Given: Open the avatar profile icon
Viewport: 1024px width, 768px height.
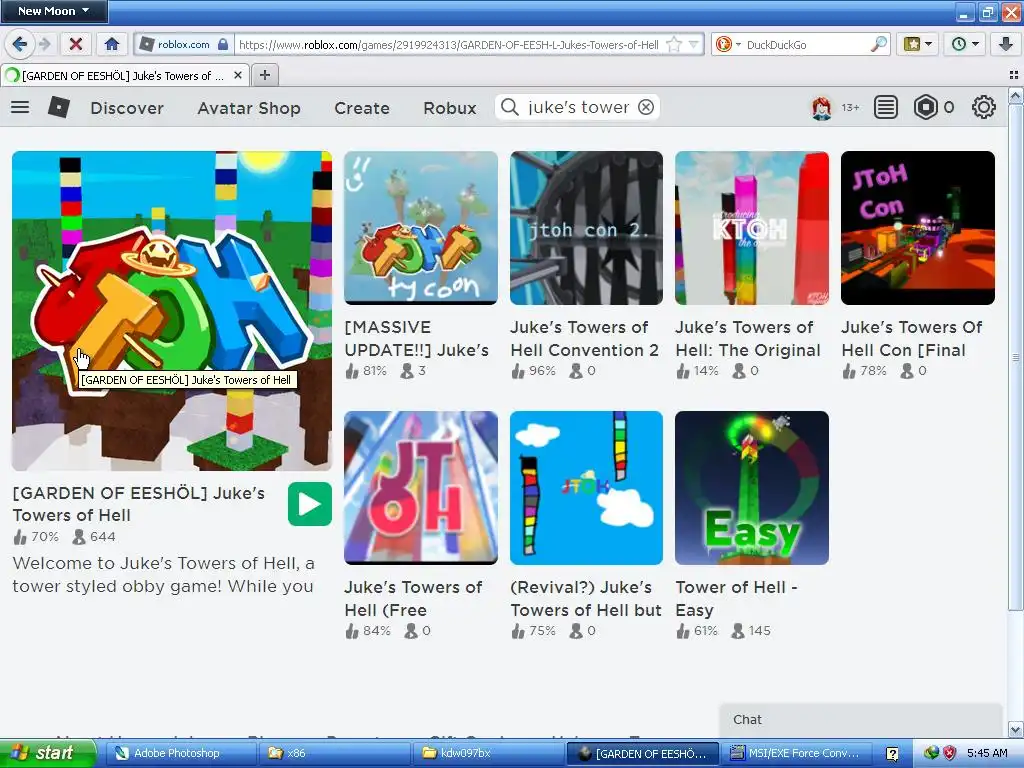Looking at the screenshot, I should 822,107.
